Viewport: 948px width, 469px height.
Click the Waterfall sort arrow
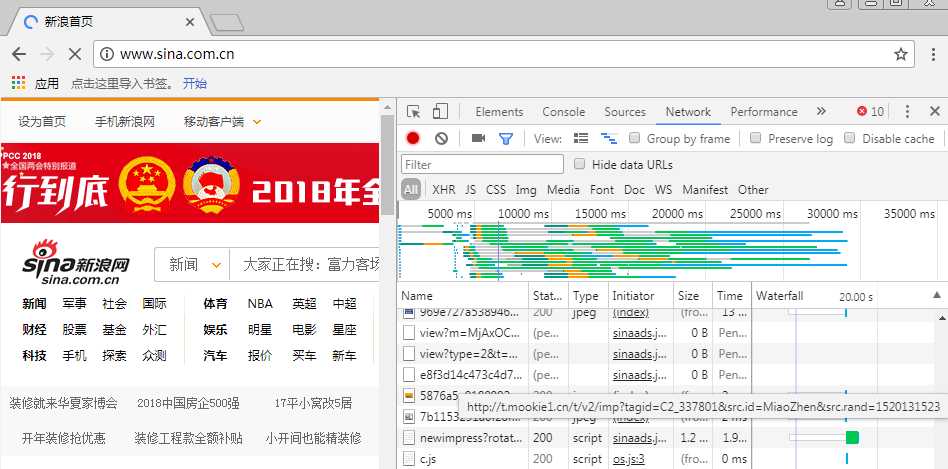tap(937, 296)
